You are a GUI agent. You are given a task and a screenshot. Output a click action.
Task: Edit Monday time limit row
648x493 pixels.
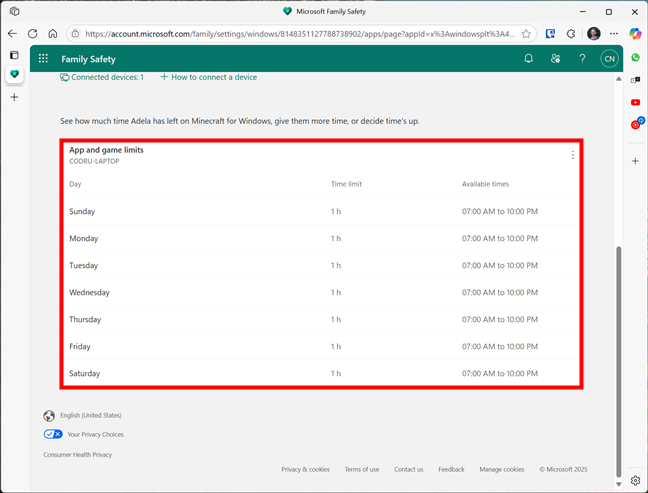[322, 238]
